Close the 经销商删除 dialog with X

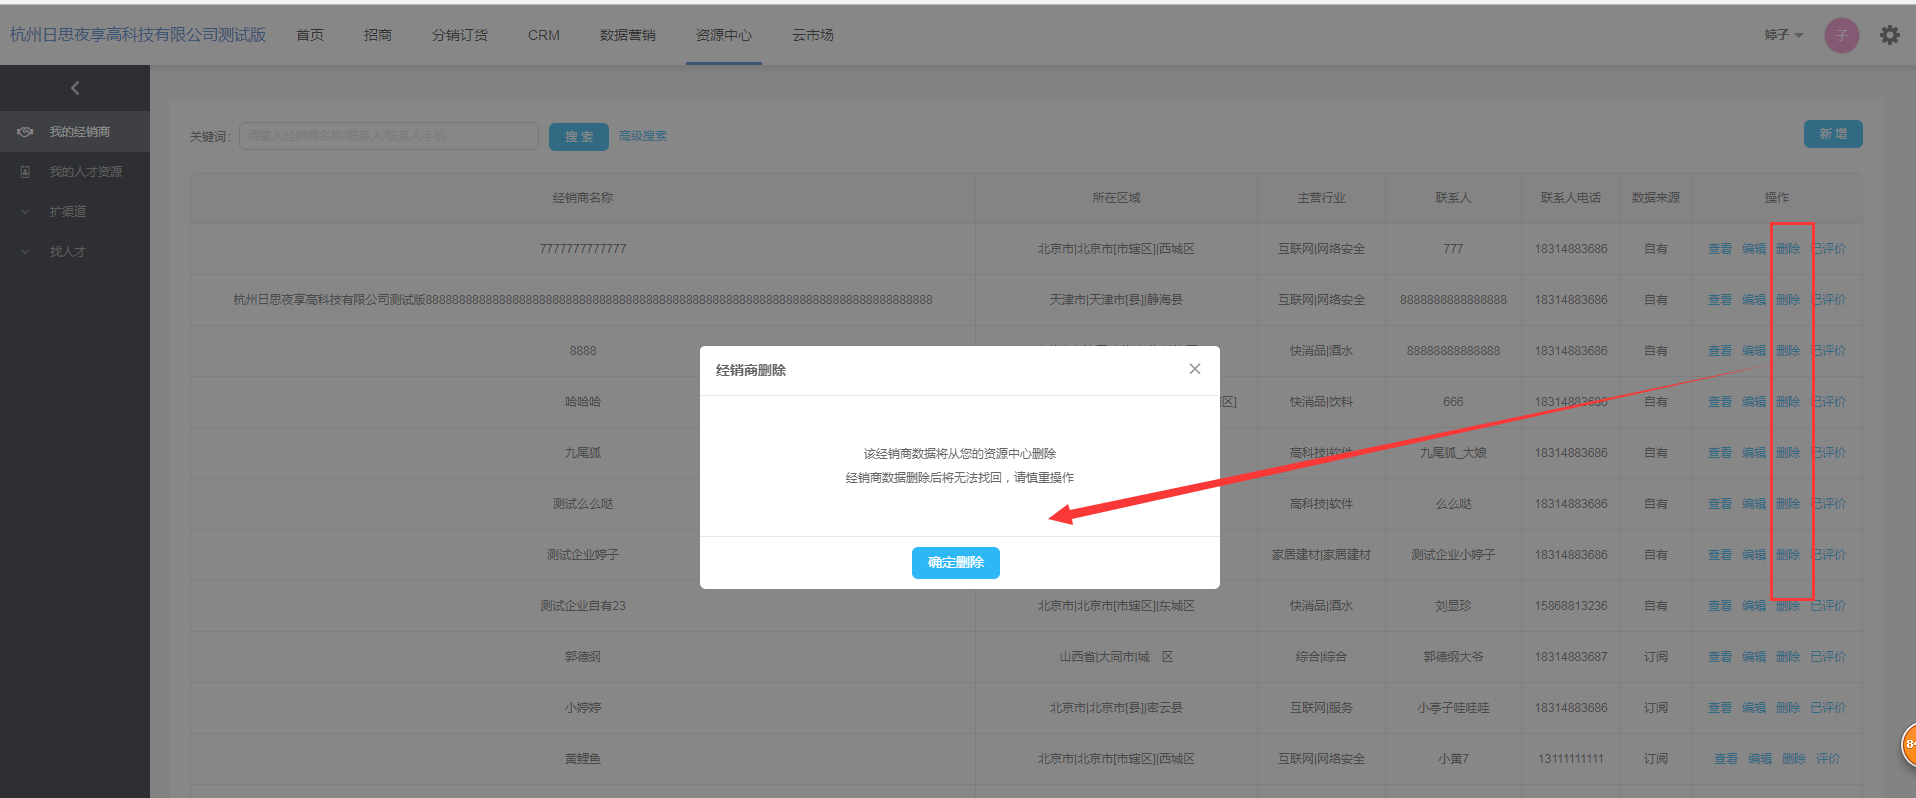[1194, 369]
